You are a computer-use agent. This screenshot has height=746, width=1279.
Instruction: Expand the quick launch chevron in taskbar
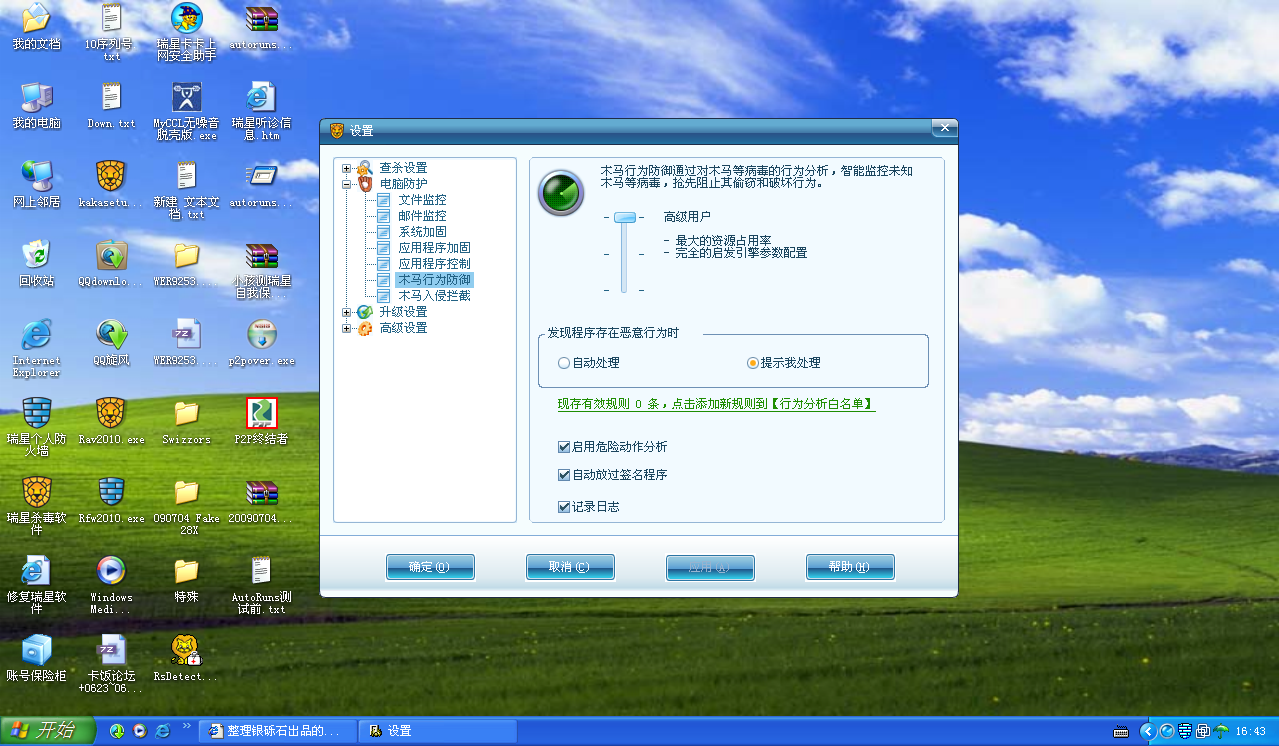click(185, 726)
